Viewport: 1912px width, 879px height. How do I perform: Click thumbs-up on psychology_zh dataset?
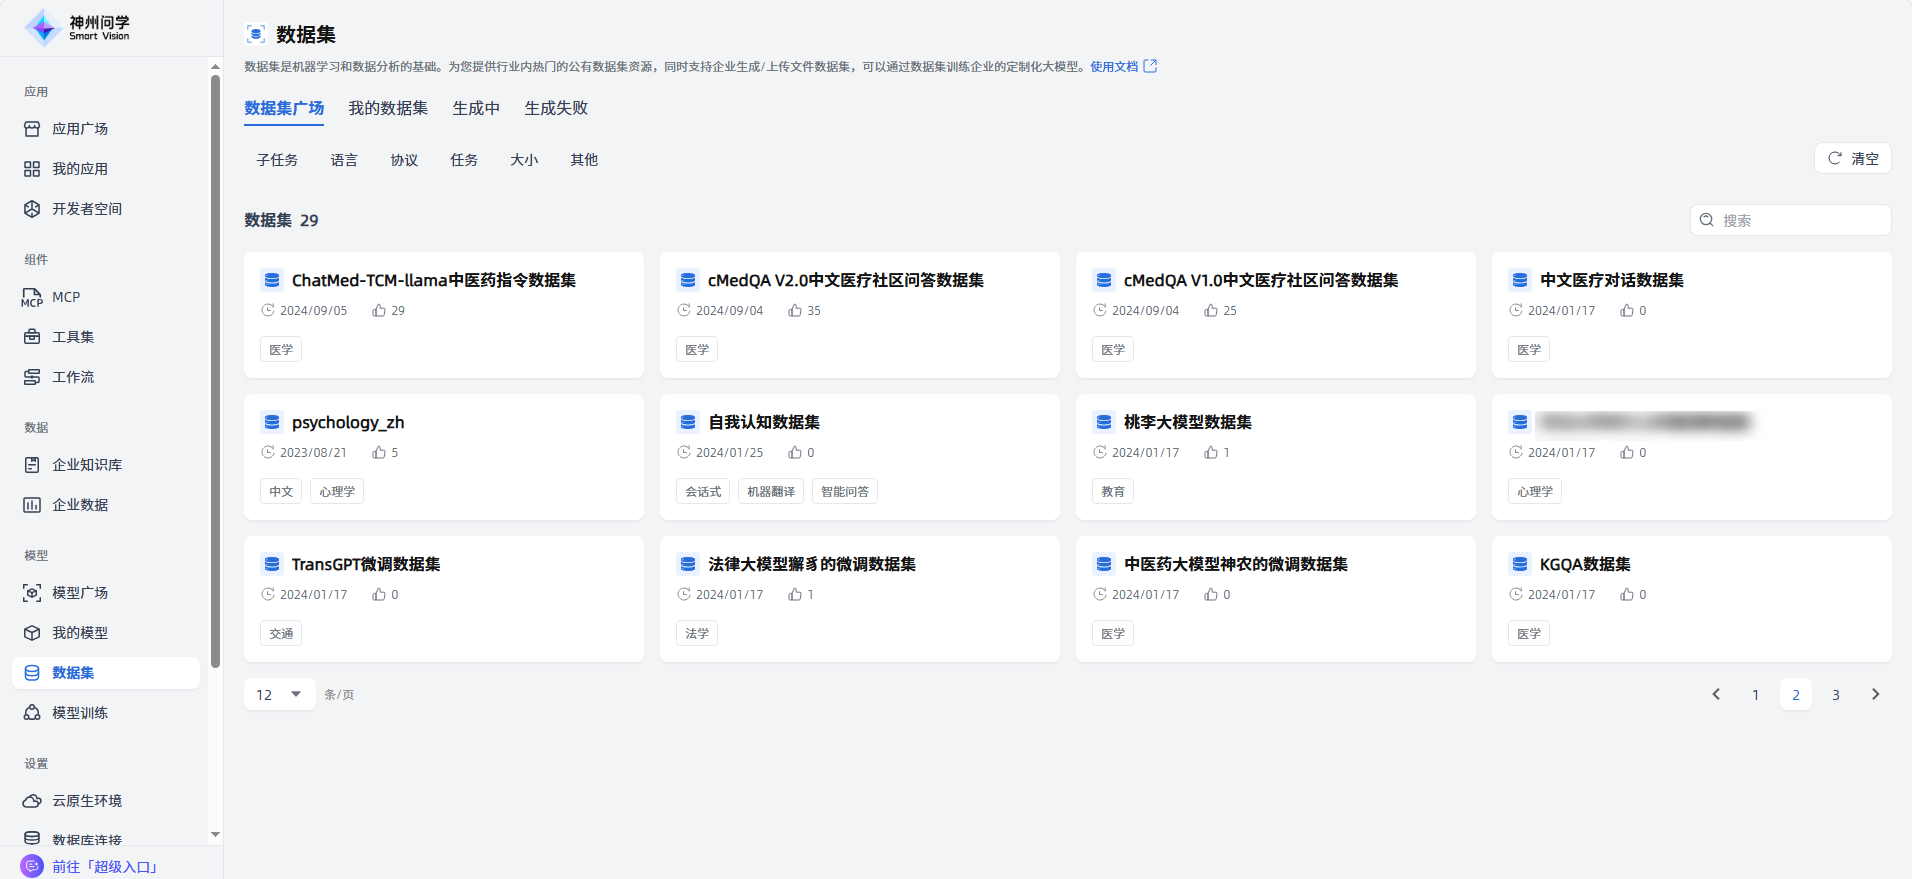379,453
